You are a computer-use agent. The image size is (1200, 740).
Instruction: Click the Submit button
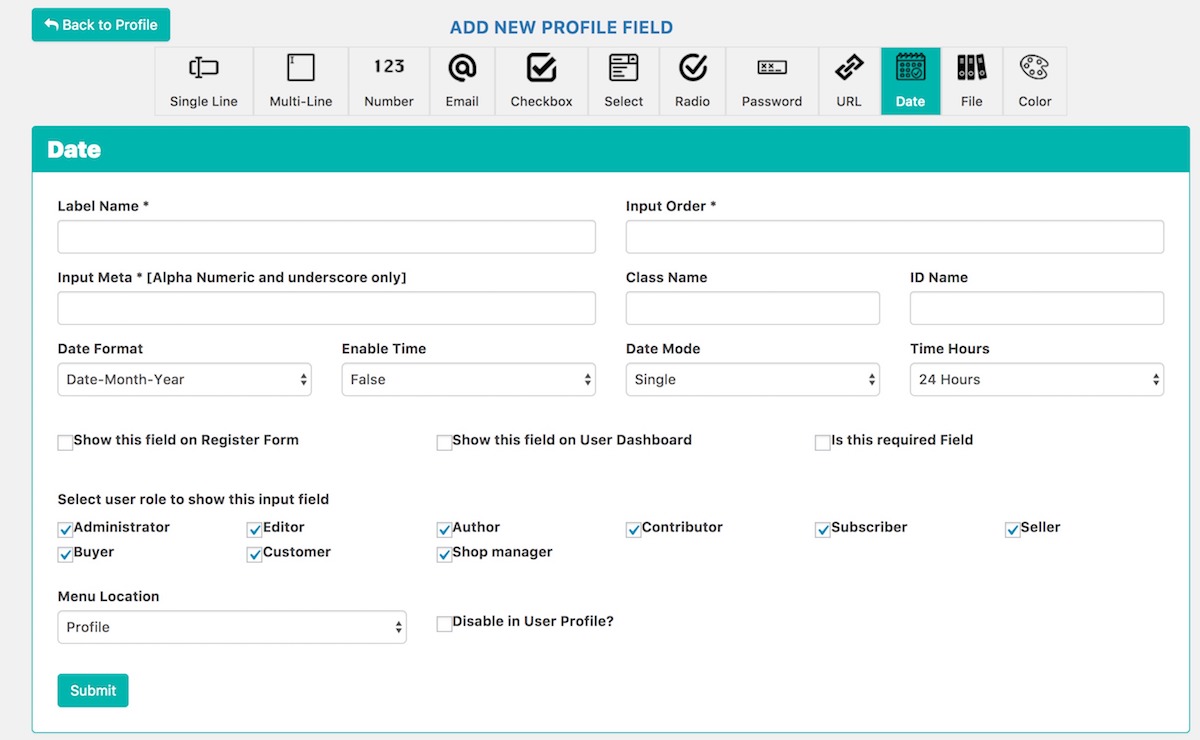[93, 690]
